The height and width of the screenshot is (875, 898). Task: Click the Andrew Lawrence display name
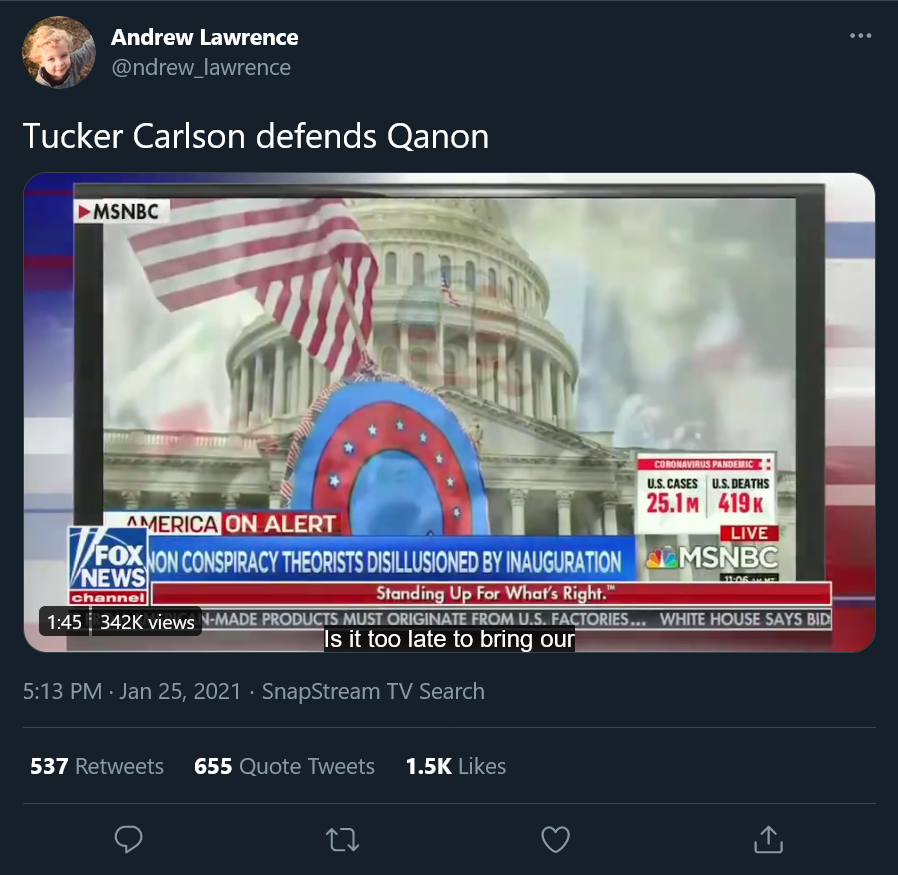point(204,37)
